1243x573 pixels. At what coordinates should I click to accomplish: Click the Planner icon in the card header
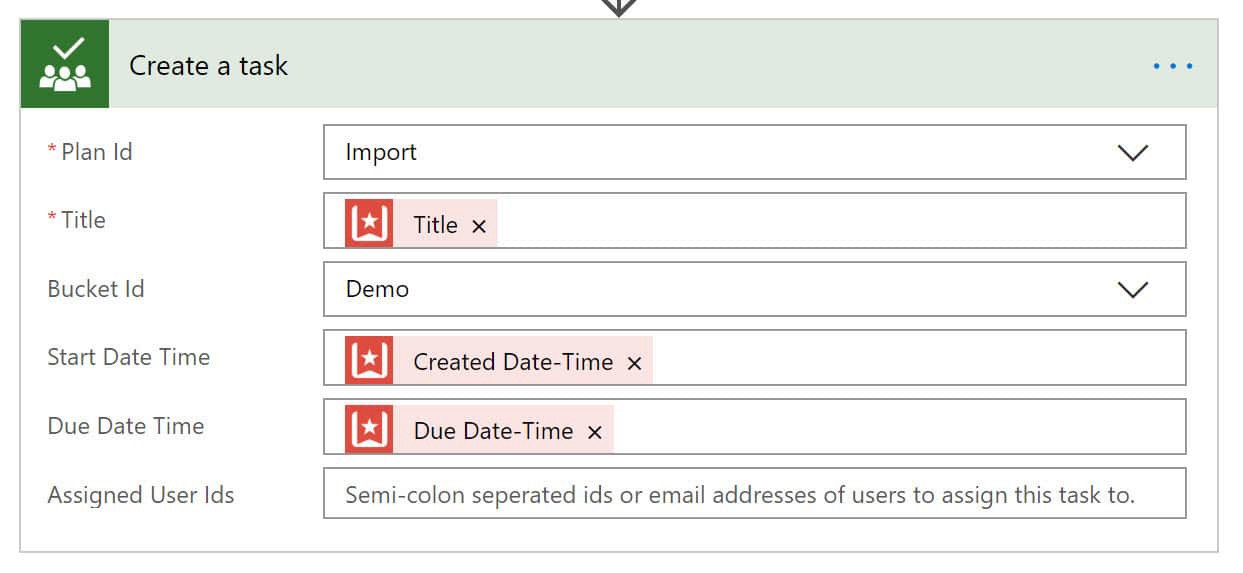click(64, 65)
